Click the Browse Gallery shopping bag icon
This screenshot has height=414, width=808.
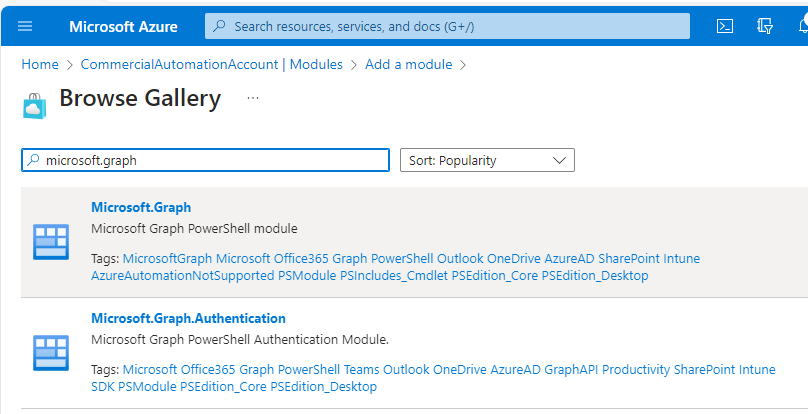[35, 101]
